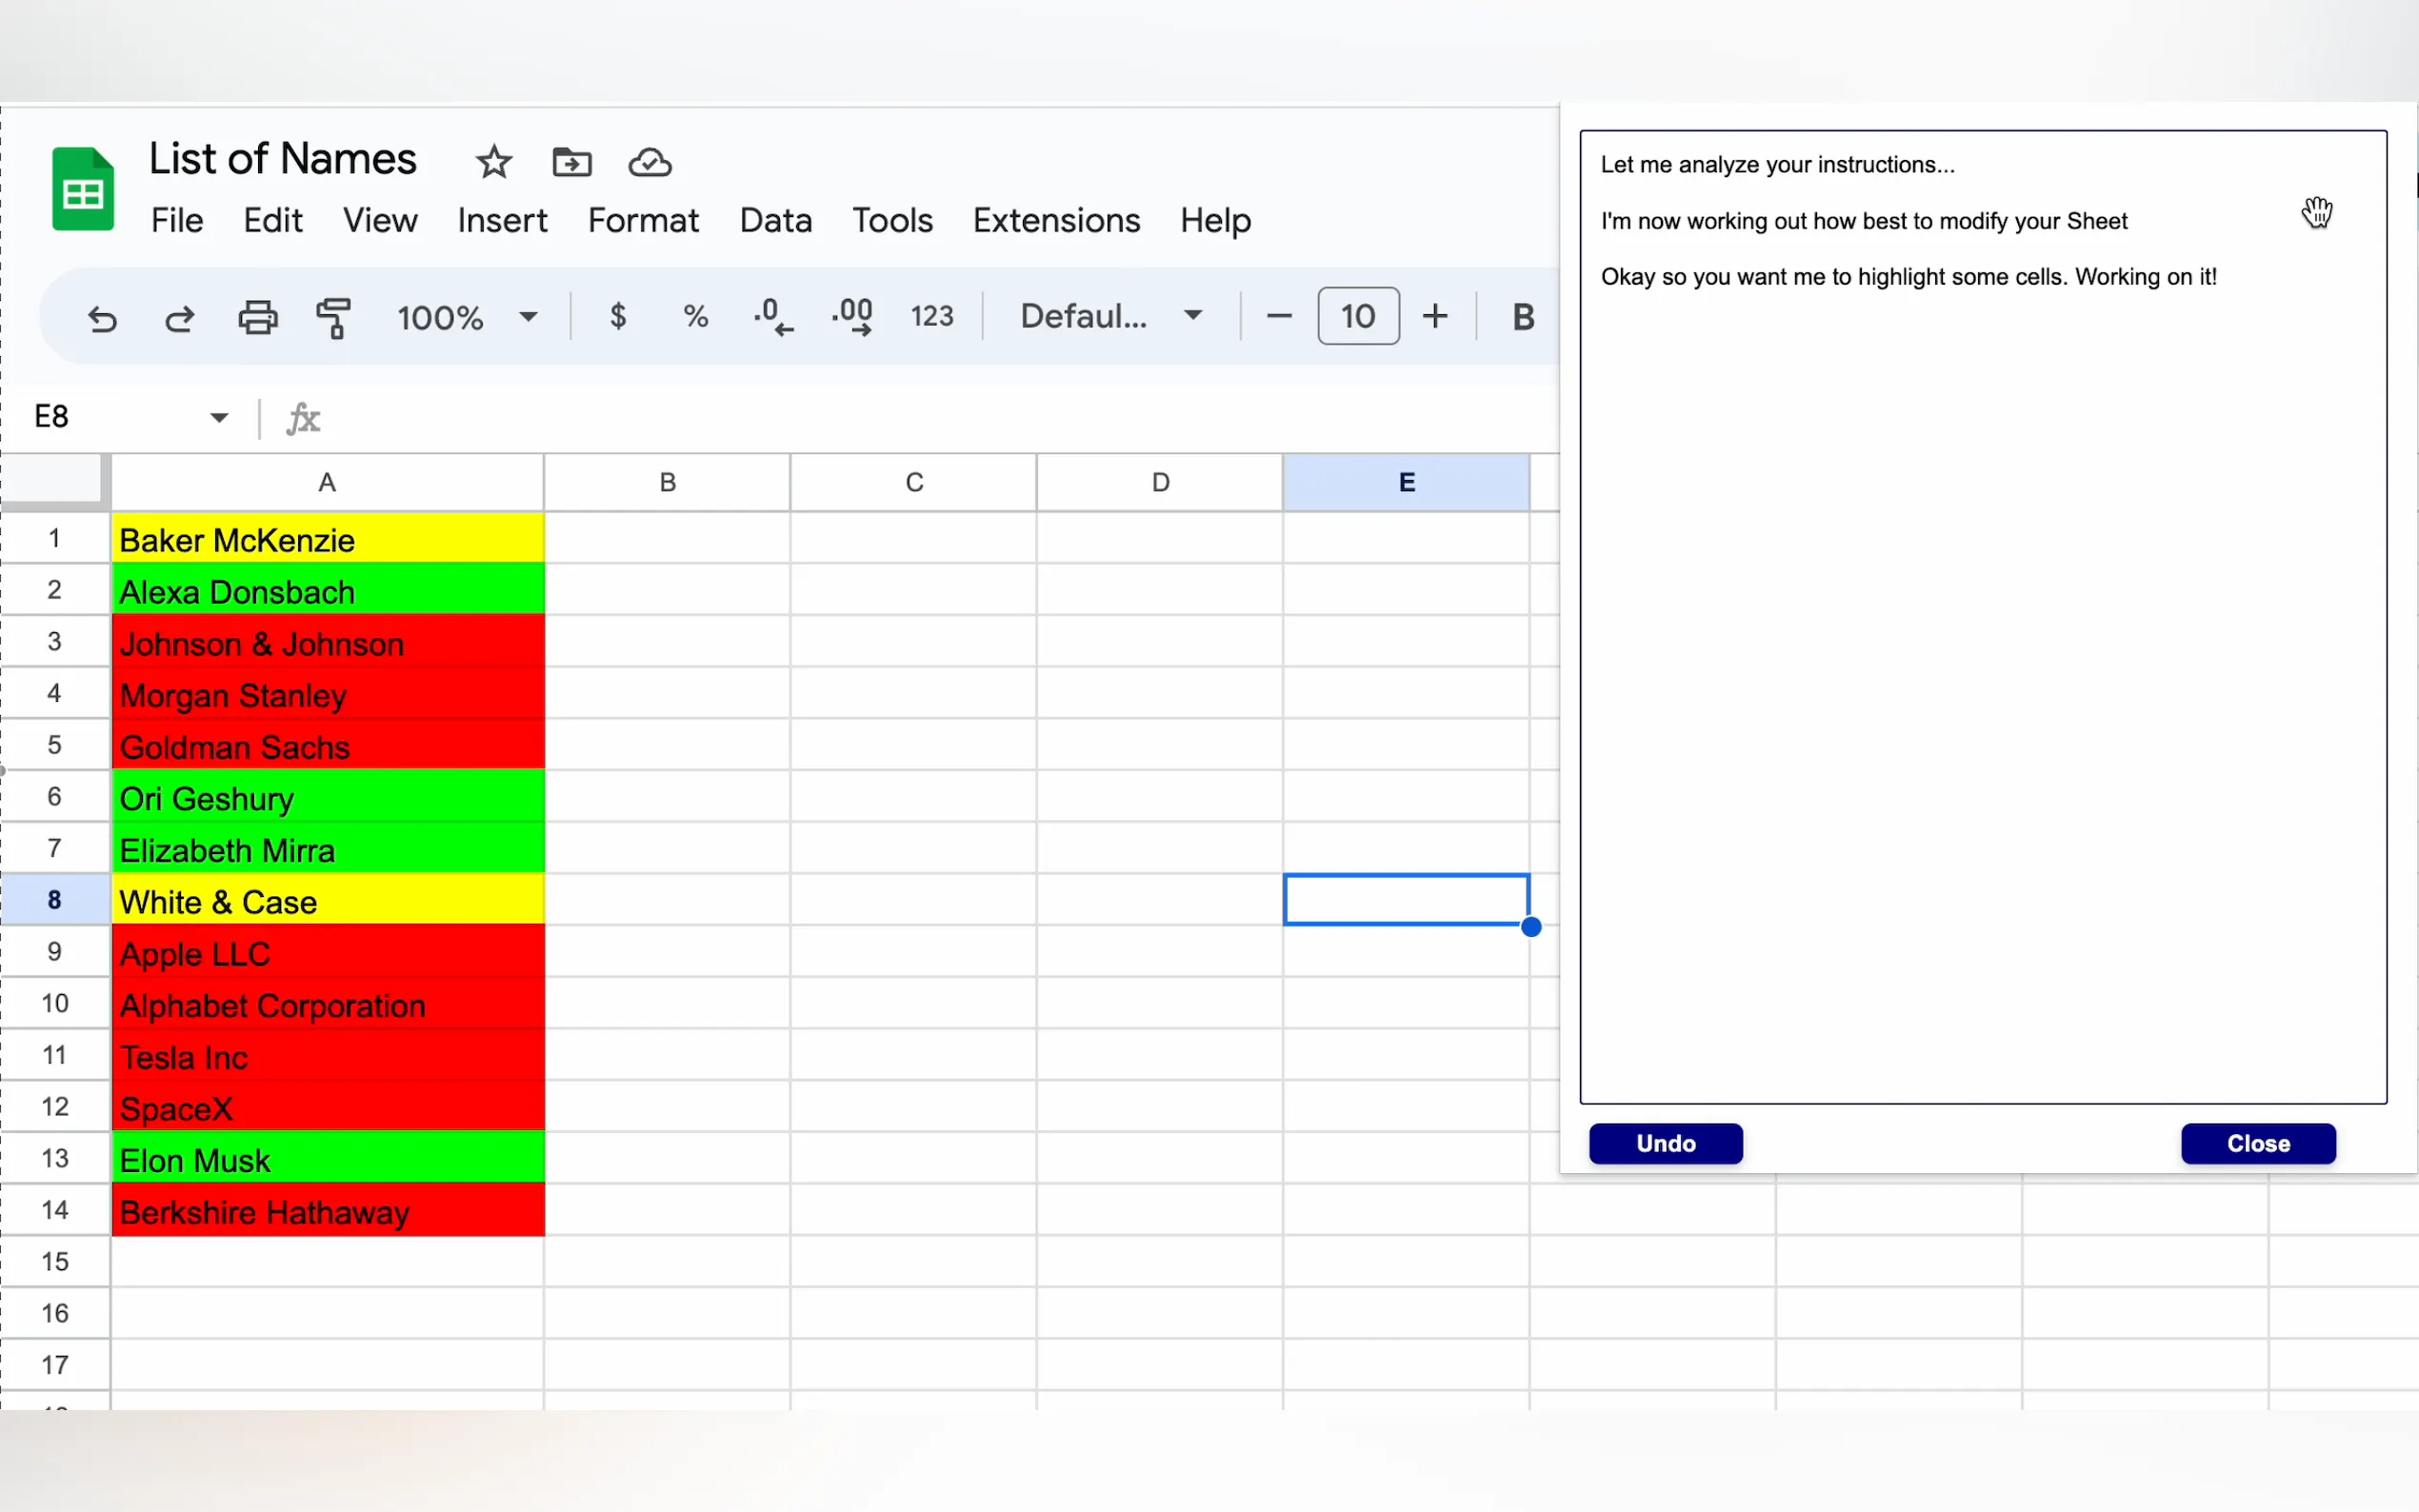Click the Move to folder icon

[x=572, y=162]
